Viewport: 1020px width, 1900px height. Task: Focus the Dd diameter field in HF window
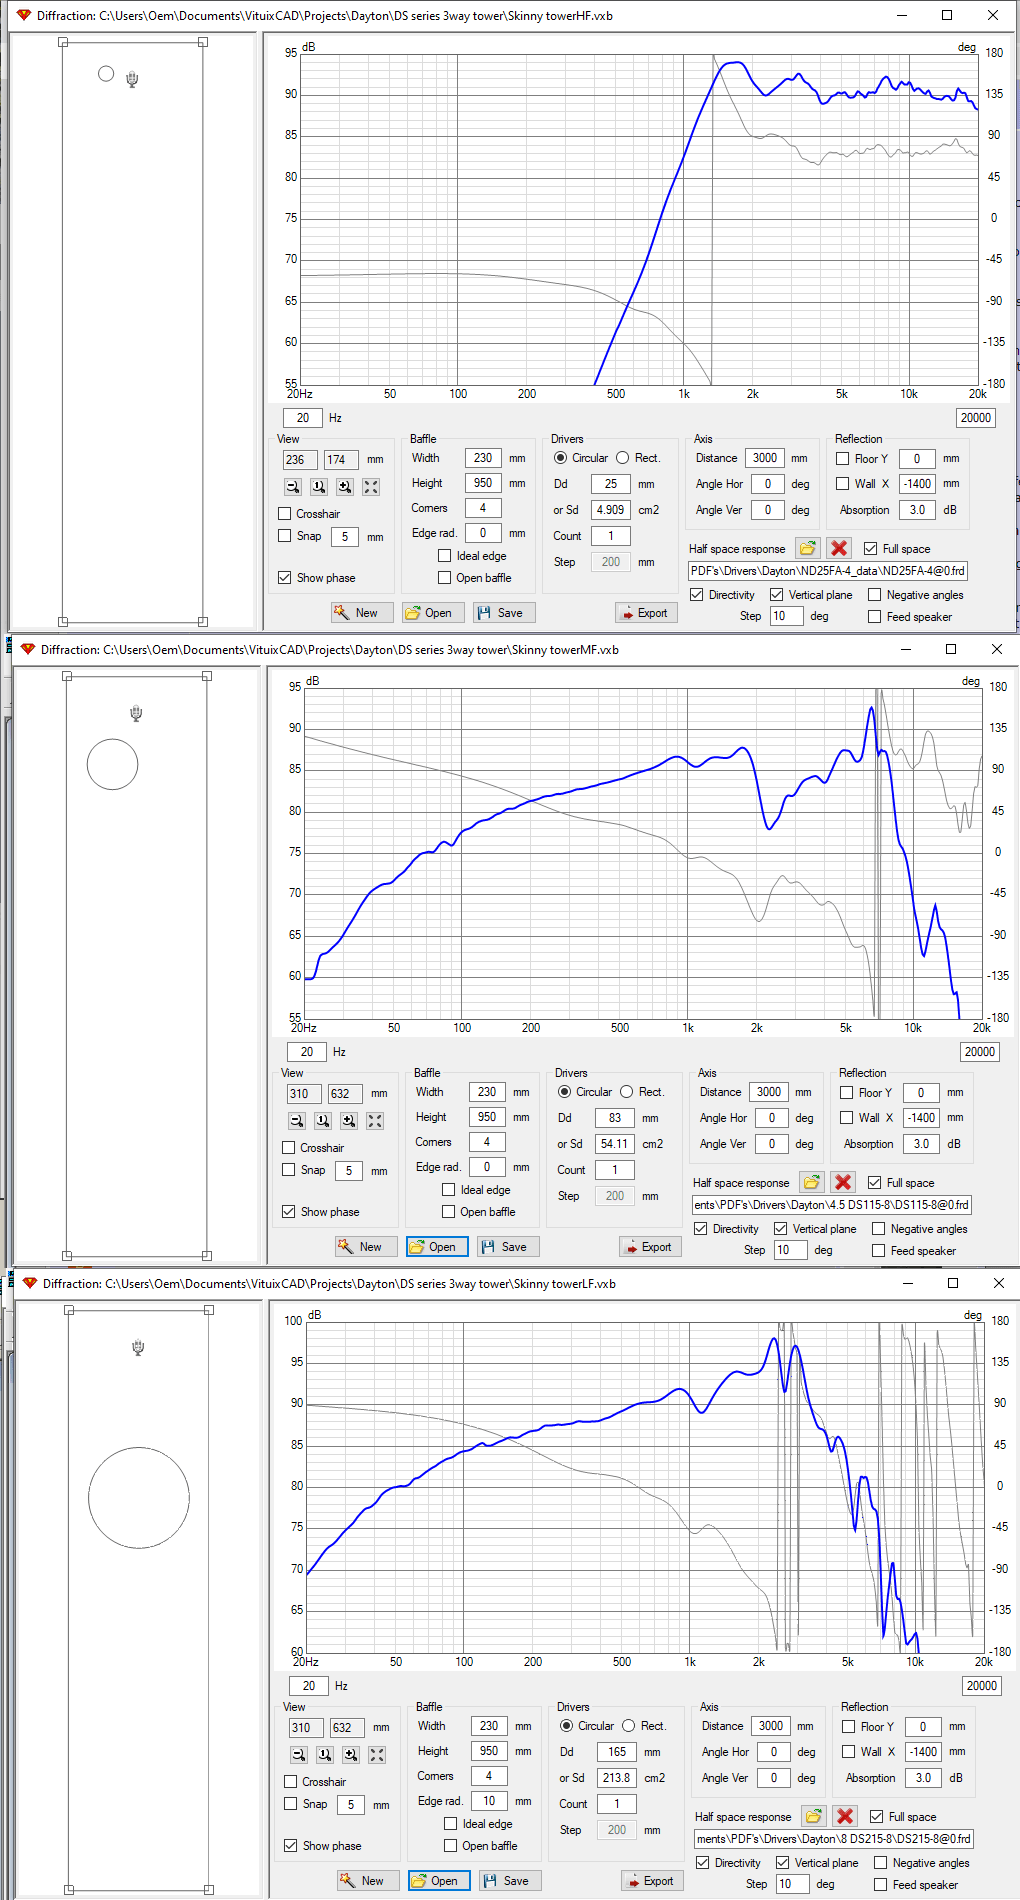(x=611, y=484)
